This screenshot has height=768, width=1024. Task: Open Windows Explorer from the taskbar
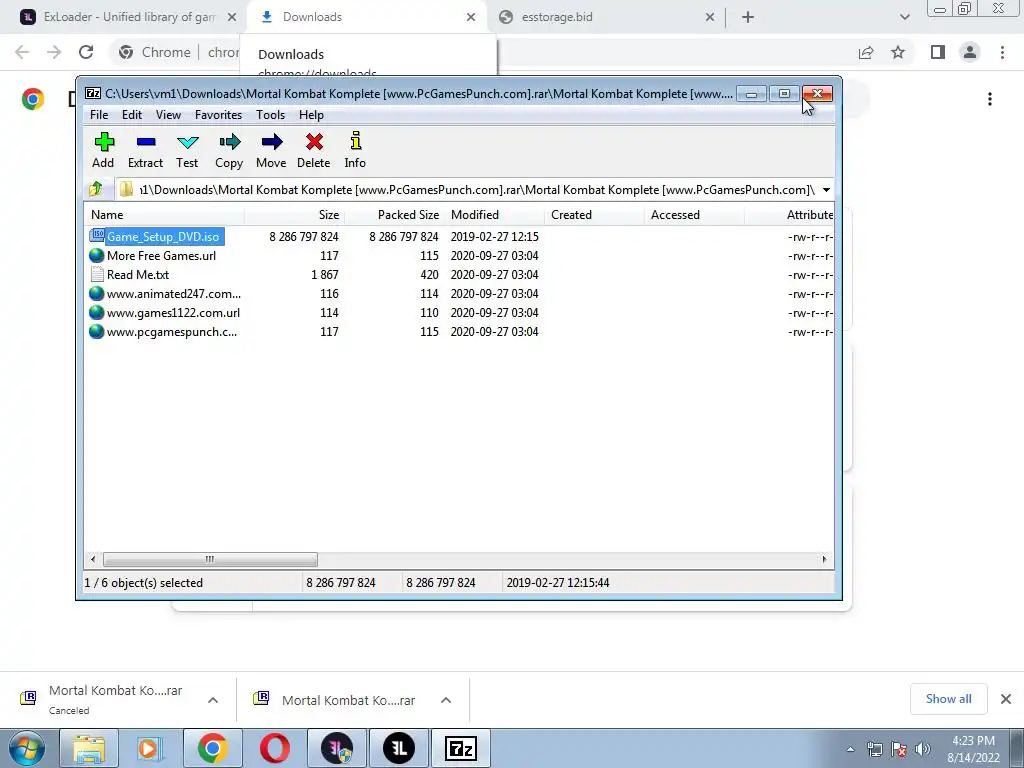89,748
